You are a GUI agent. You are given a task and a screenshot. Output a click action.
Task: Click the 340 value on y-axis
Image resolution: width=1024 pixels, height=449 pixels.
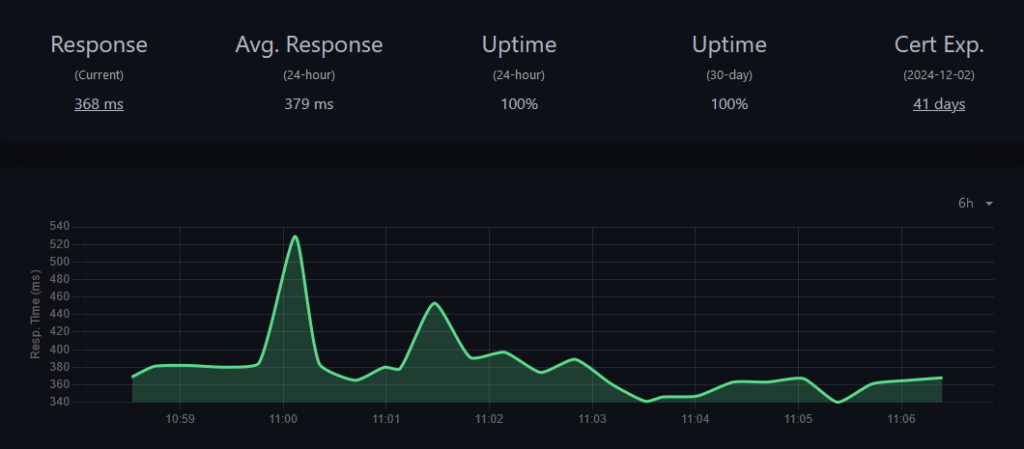[x=59, y=402]
